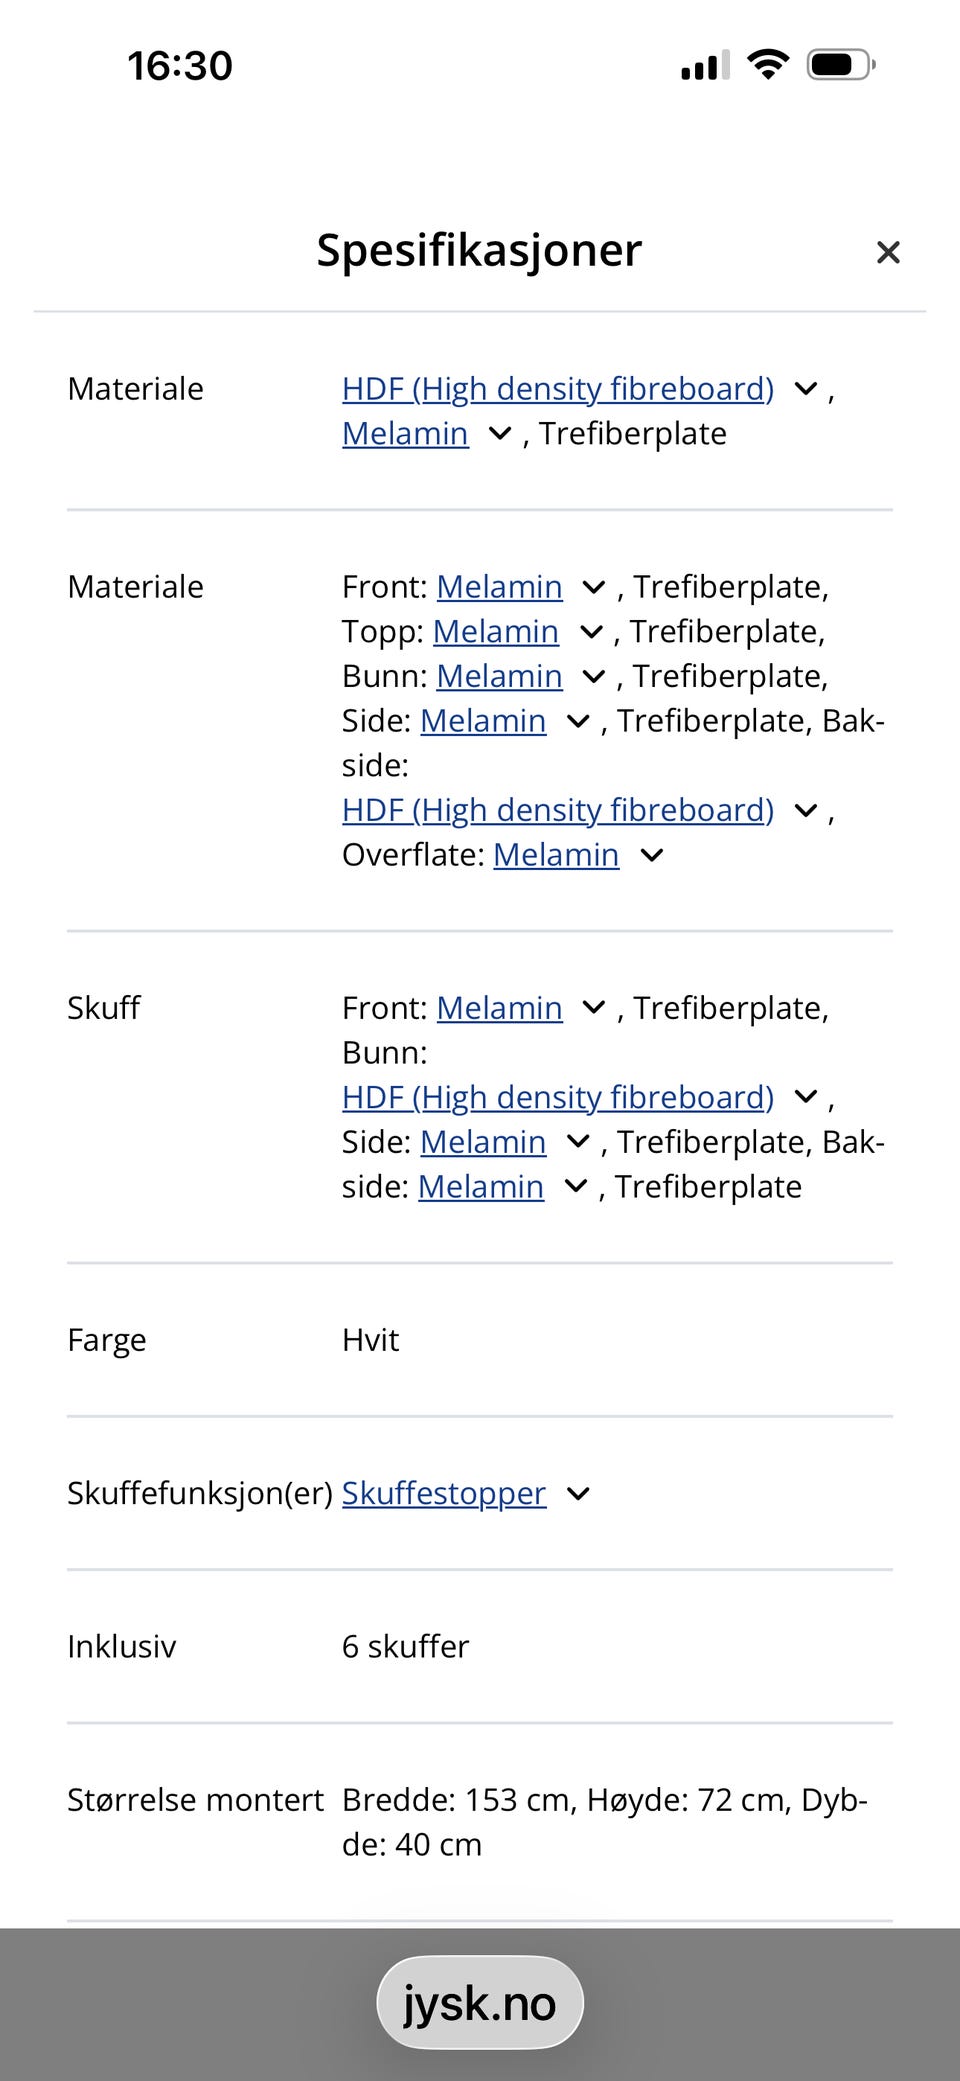960x2081 pixels.
Task: Select the Farge value Hvit
Action: [x=370, y=1340]
